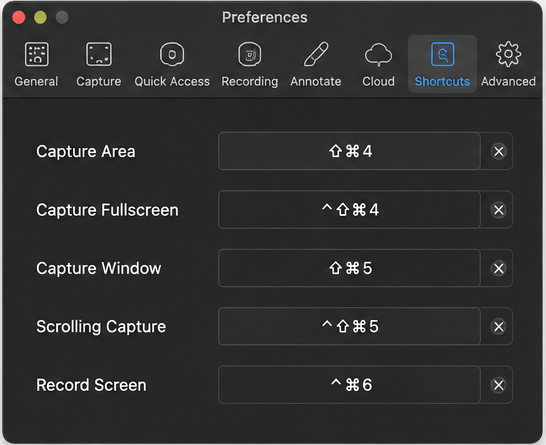Click the Capture Window label
Screen dimensions: 546x445
99,268
